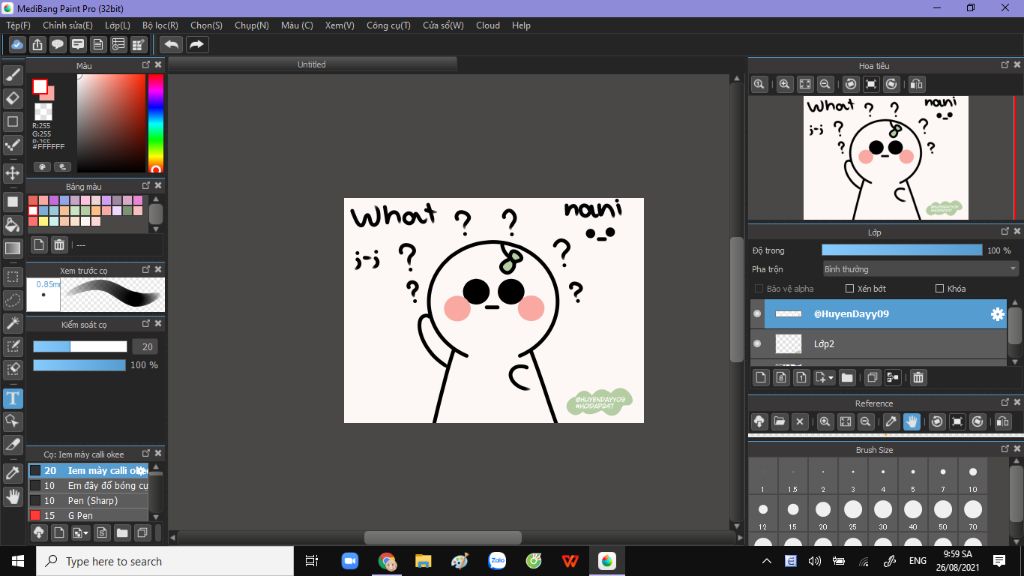Open Zoom from the taskbar

pos(350,561)
